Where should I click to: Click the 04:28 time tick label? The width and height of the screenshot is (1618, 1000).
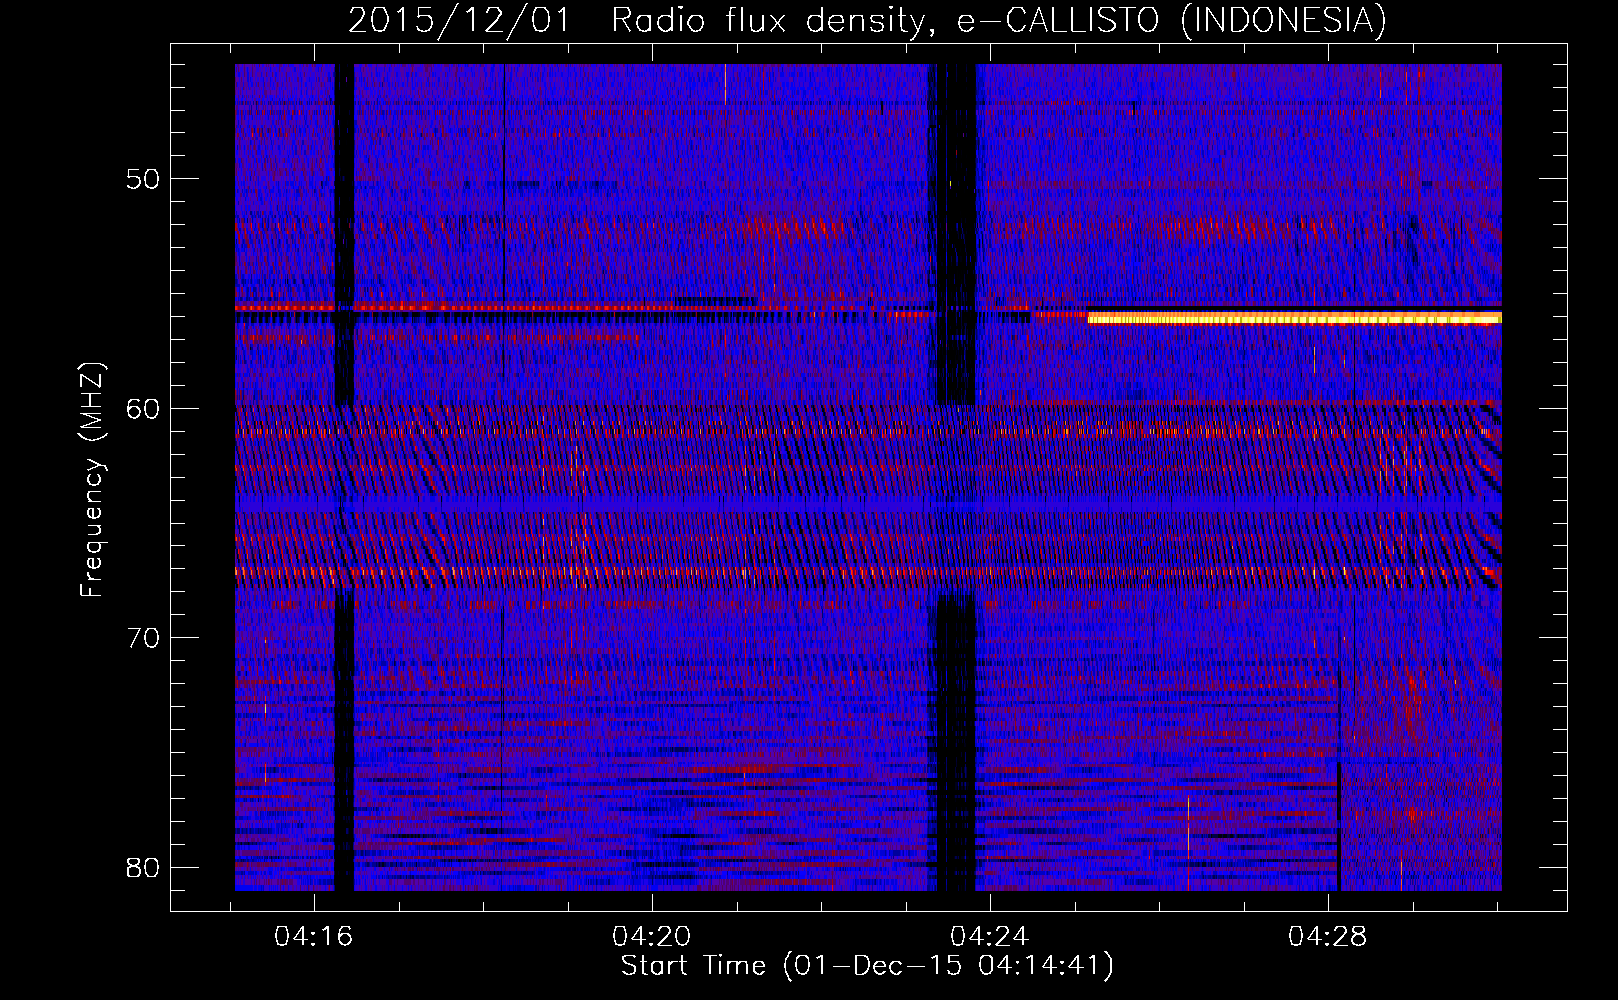(x=1327, y=936)
